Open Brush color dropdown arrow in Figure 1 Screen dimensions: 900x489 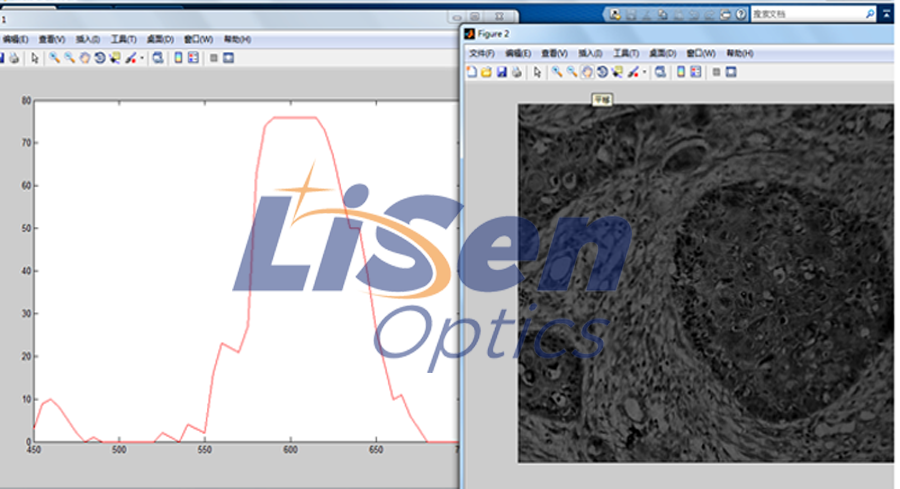pos(142,58)
